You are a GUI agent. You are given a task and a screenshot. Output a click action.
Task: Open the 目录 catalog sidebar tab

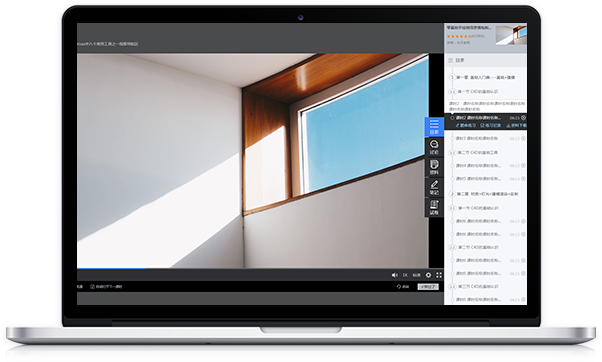tap(434, 127)
